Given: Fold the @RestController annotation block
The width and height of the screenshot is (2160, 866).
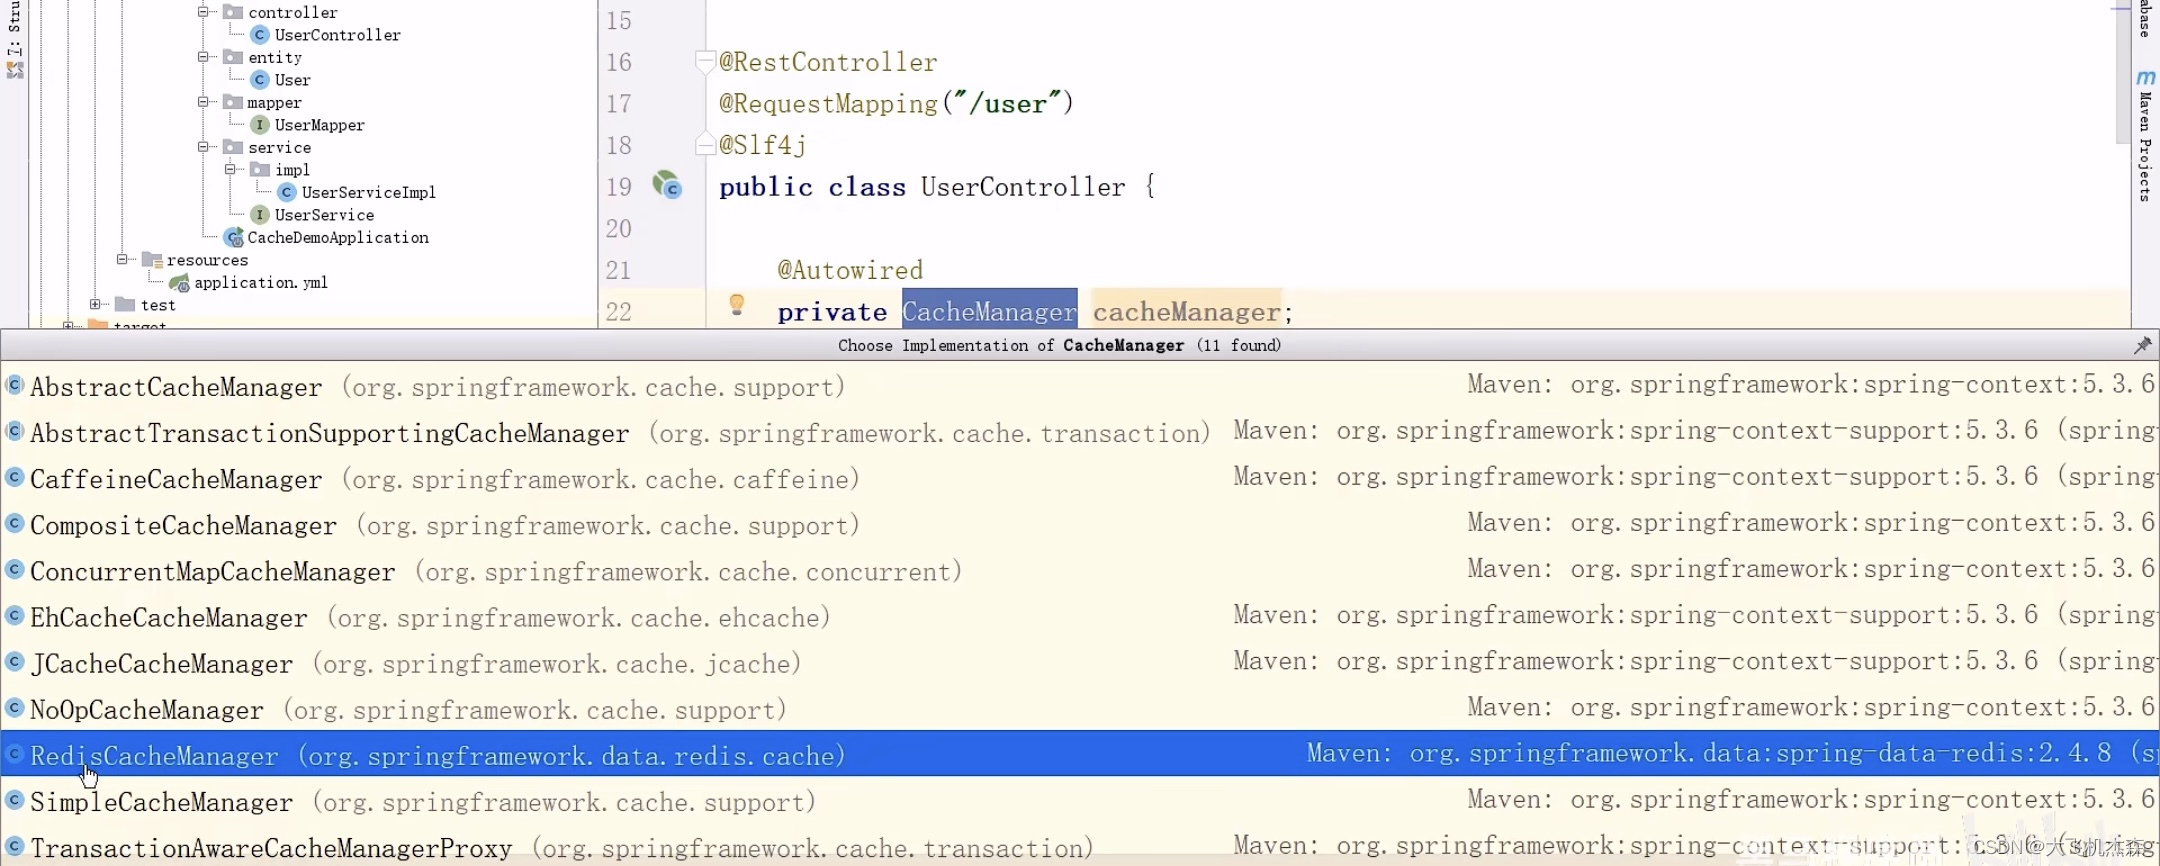Looking at the screenshot, I should (x=705, y=61).
